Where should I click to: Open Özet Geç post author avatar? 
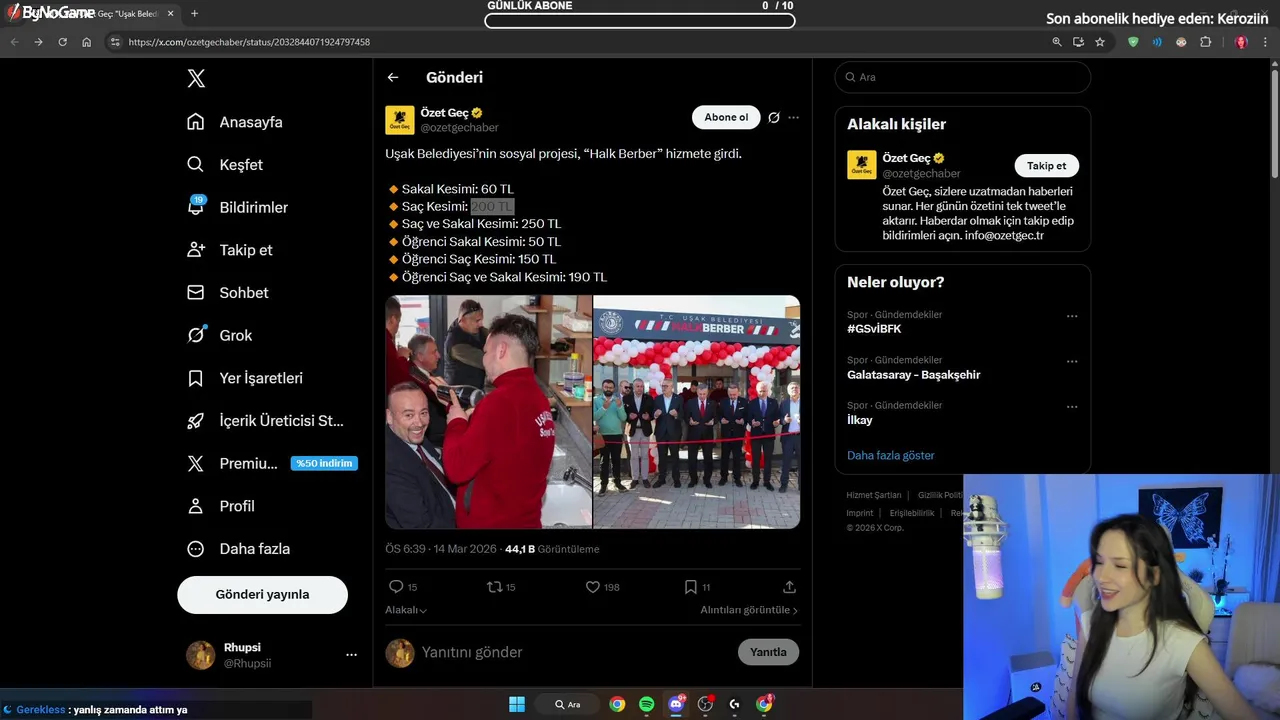tap(400, 120)
